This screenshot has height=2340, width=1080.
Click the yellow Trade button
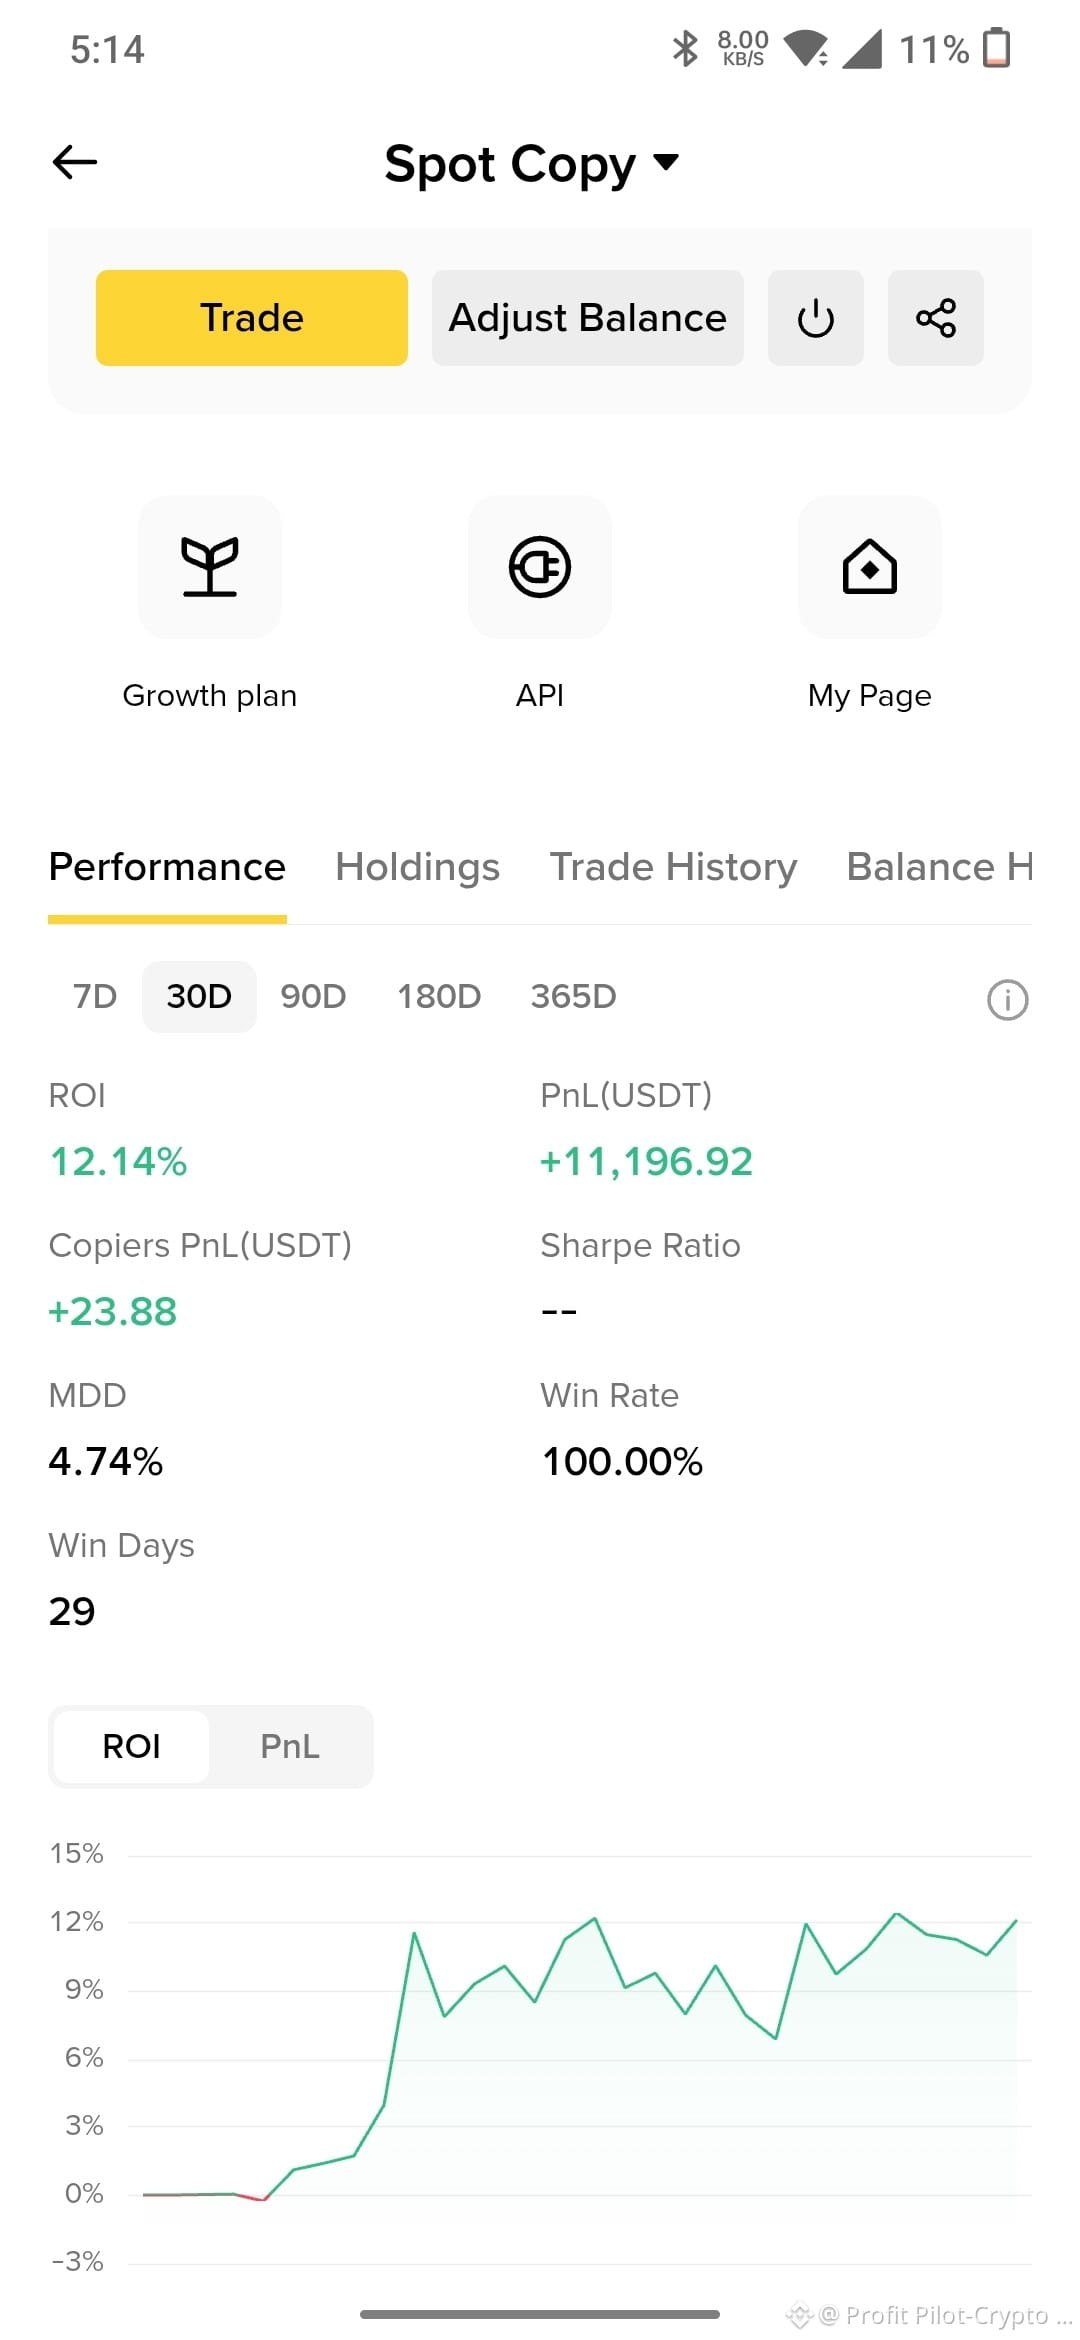click(x=252, y=318)
